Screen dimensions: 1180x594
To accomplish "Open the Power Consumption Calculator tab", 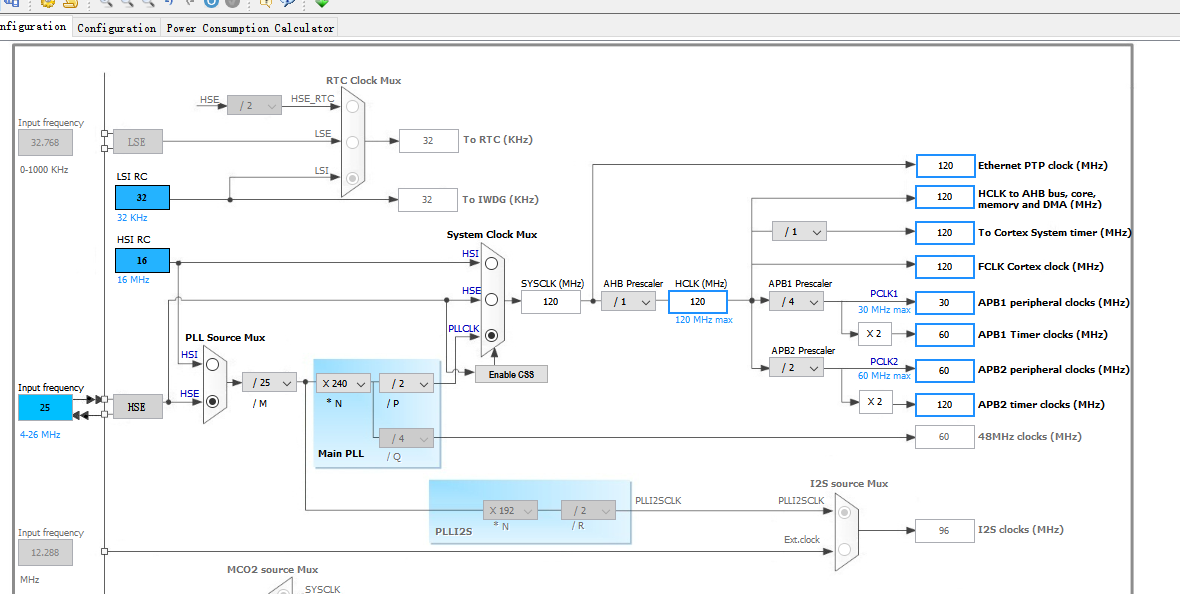I will coord(250,28).
